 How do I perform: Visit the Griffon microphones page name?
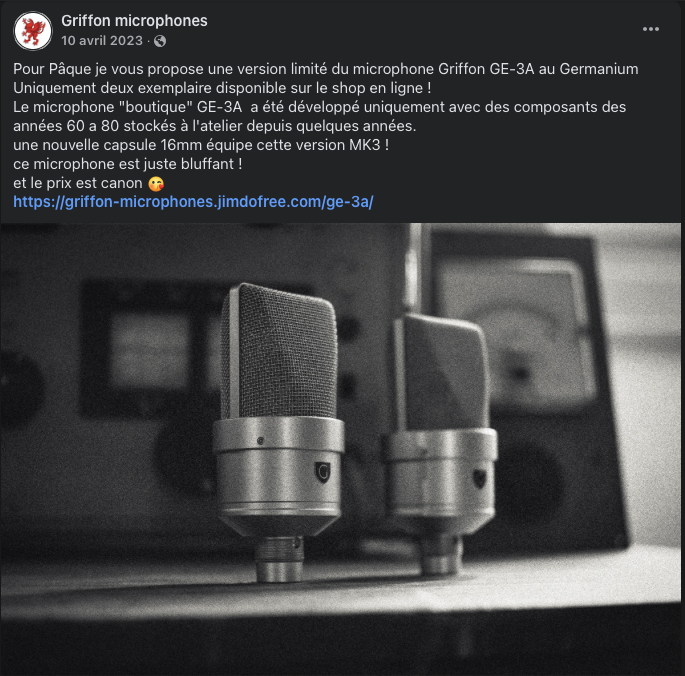click(134, 21)
